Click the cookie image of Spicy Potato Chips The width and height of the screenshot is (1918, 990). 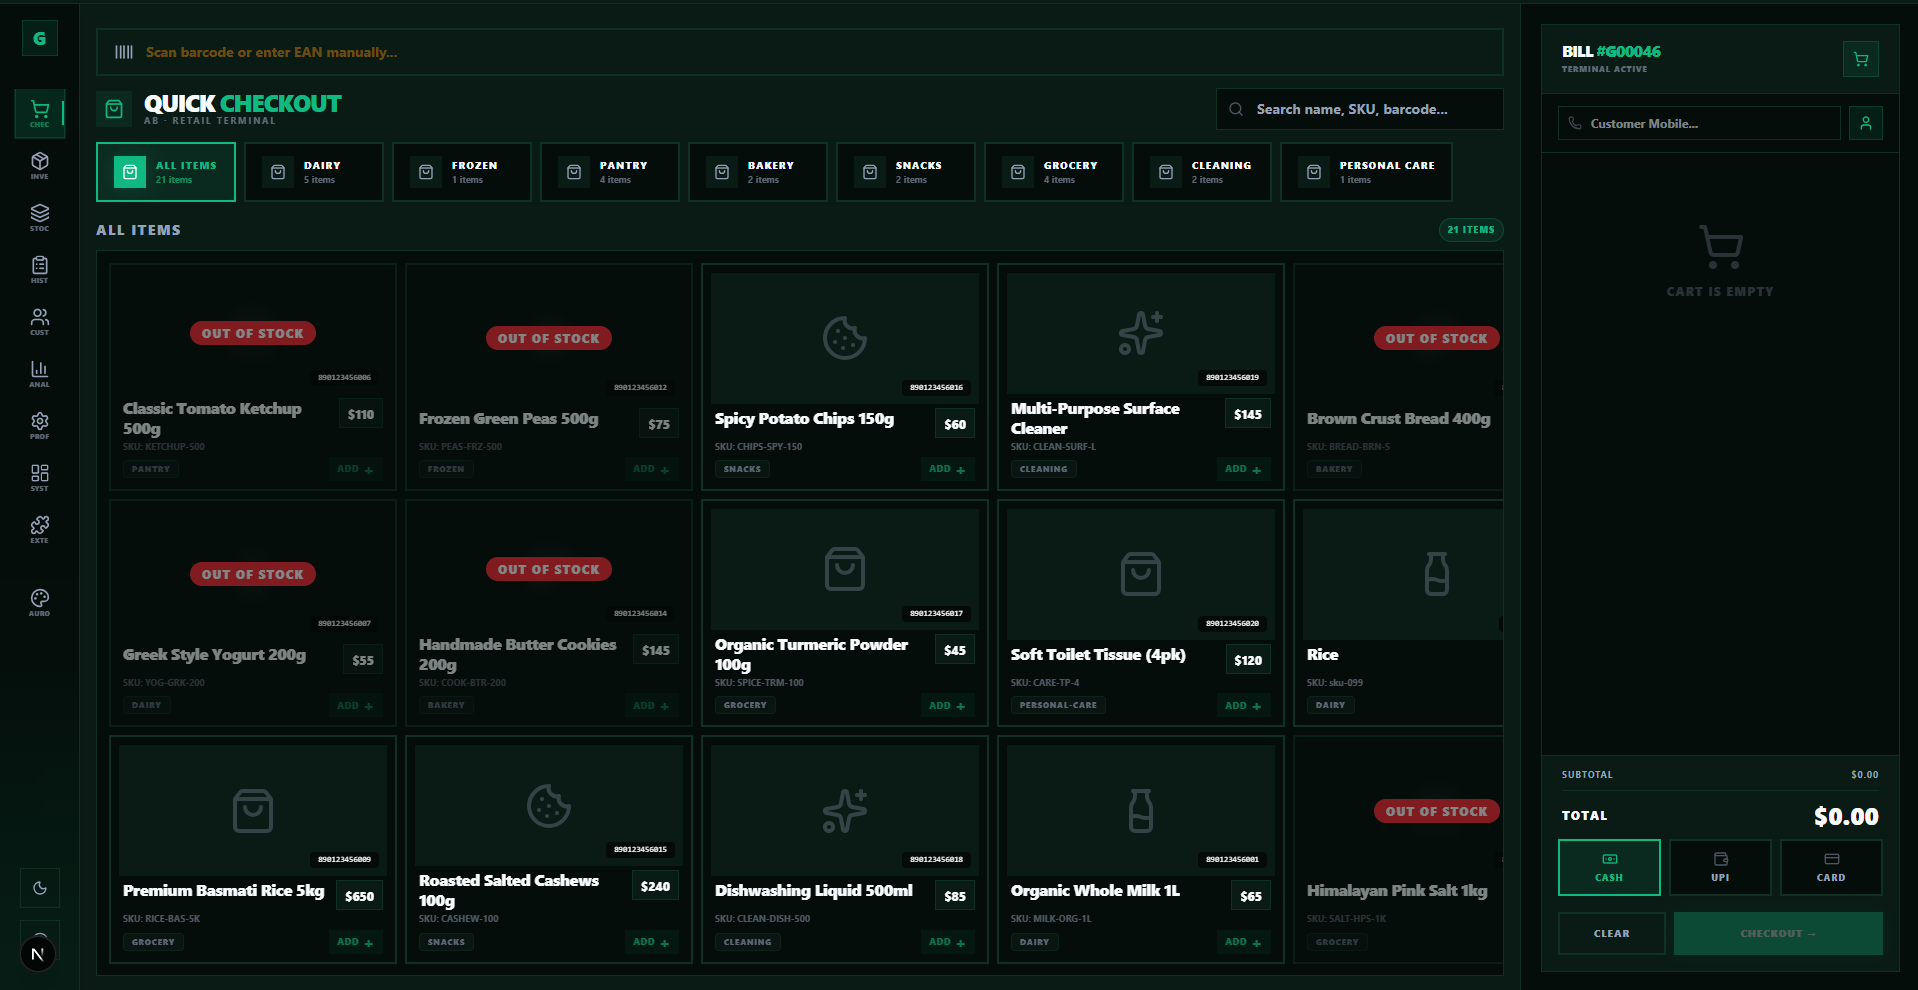(844, 338)
